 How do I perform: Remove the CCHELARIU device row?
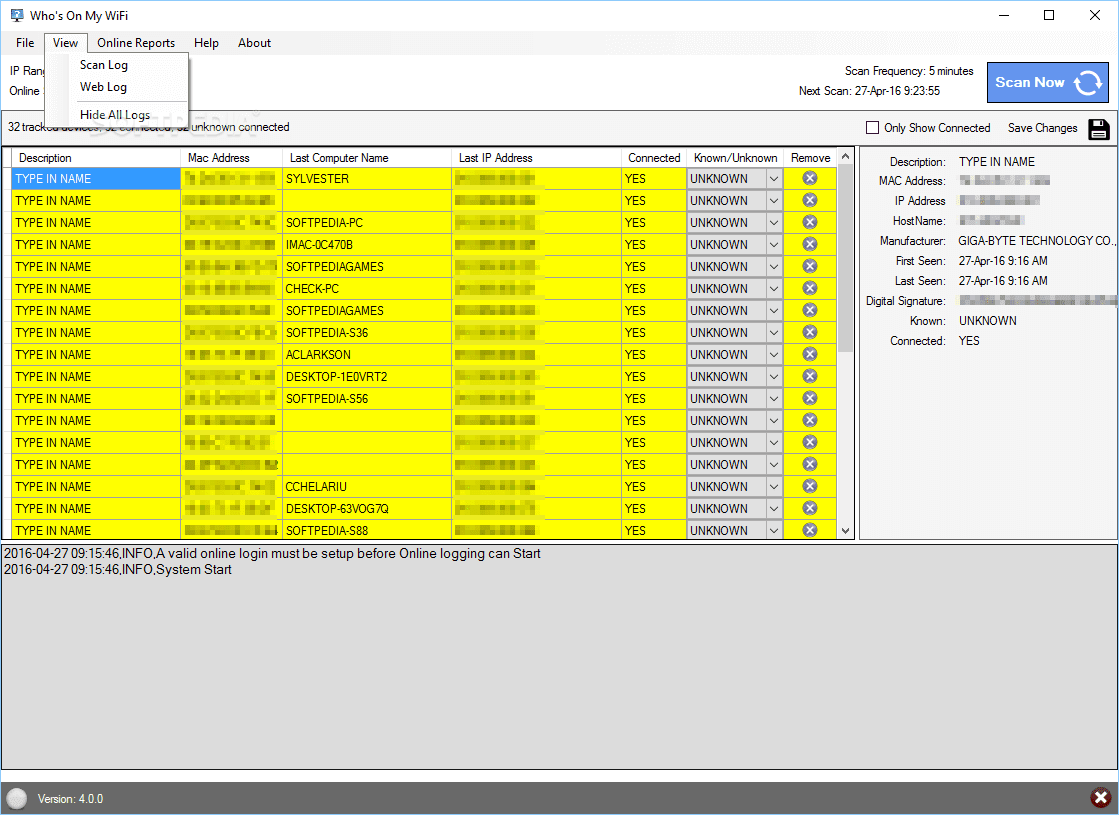tap(809, 486)
